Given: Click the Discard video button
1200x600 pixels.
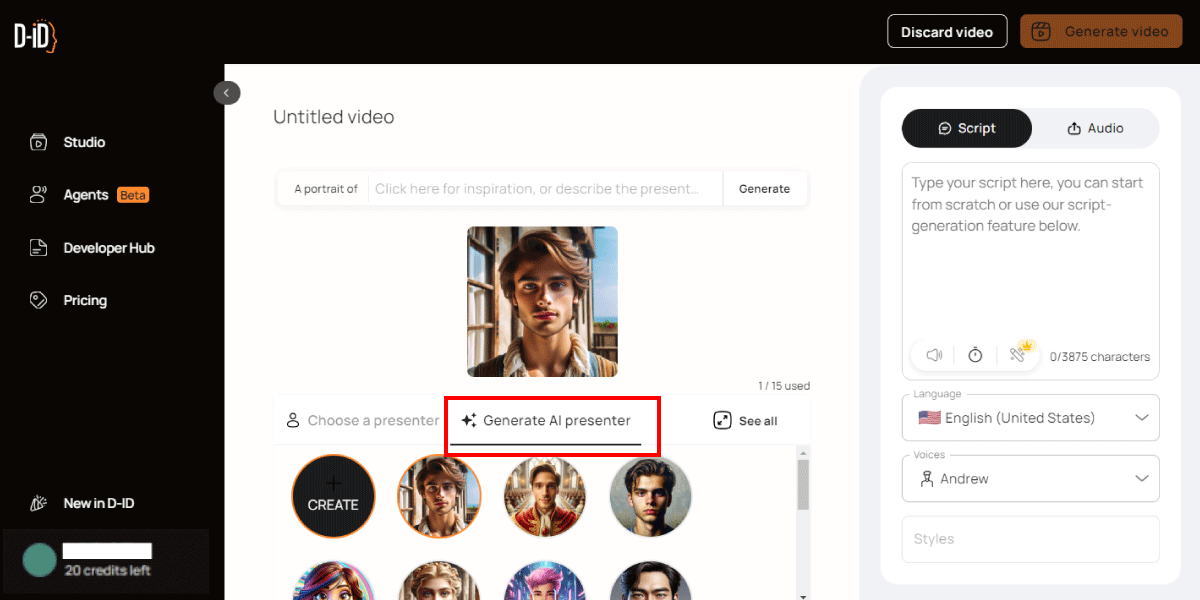Looking at the screenshot, I should [x=946, y=32].
